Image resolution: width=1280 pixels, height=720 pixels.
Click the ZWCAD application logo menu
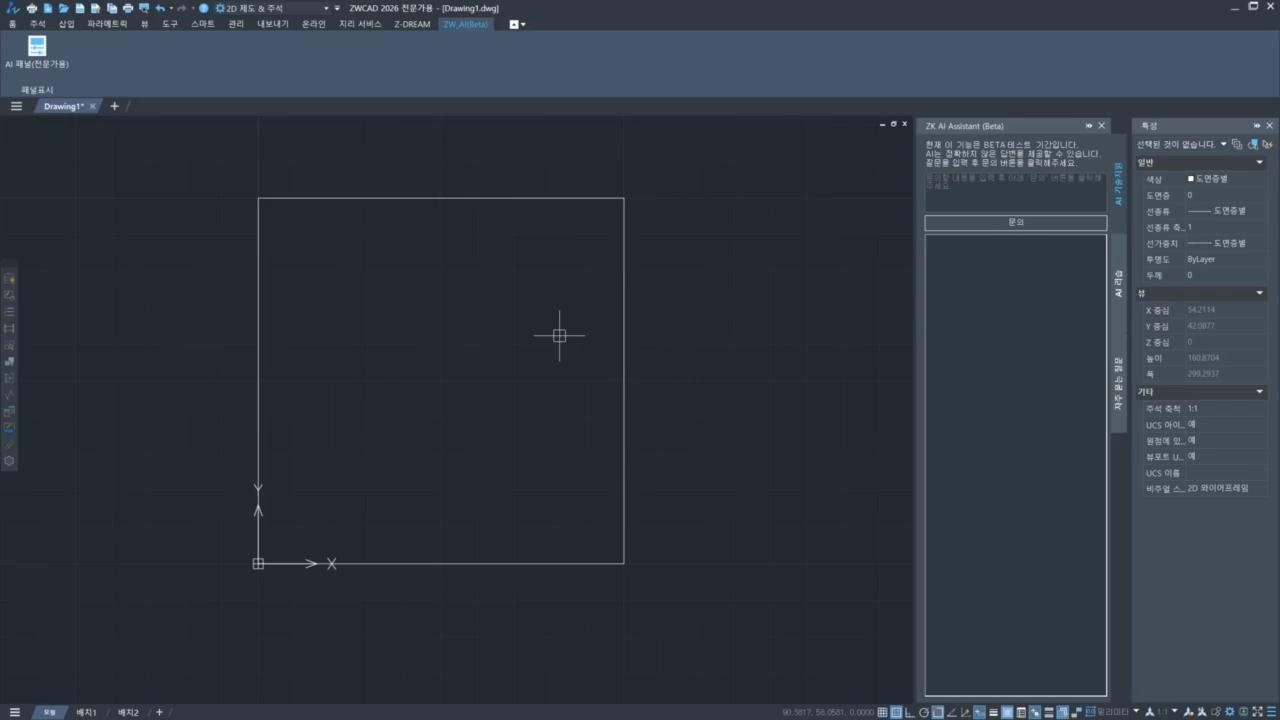pyautogui.click(x=13, y=8)
